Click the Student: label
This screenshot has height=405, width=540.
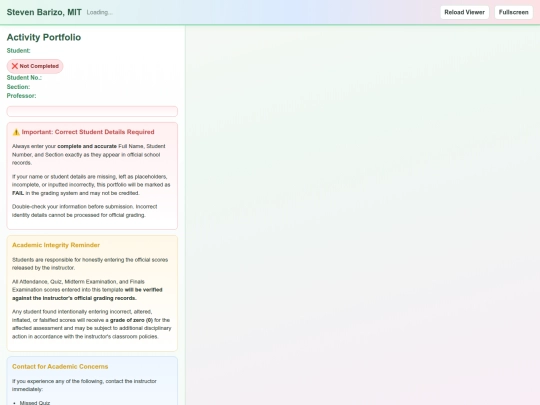click(19, 51)
